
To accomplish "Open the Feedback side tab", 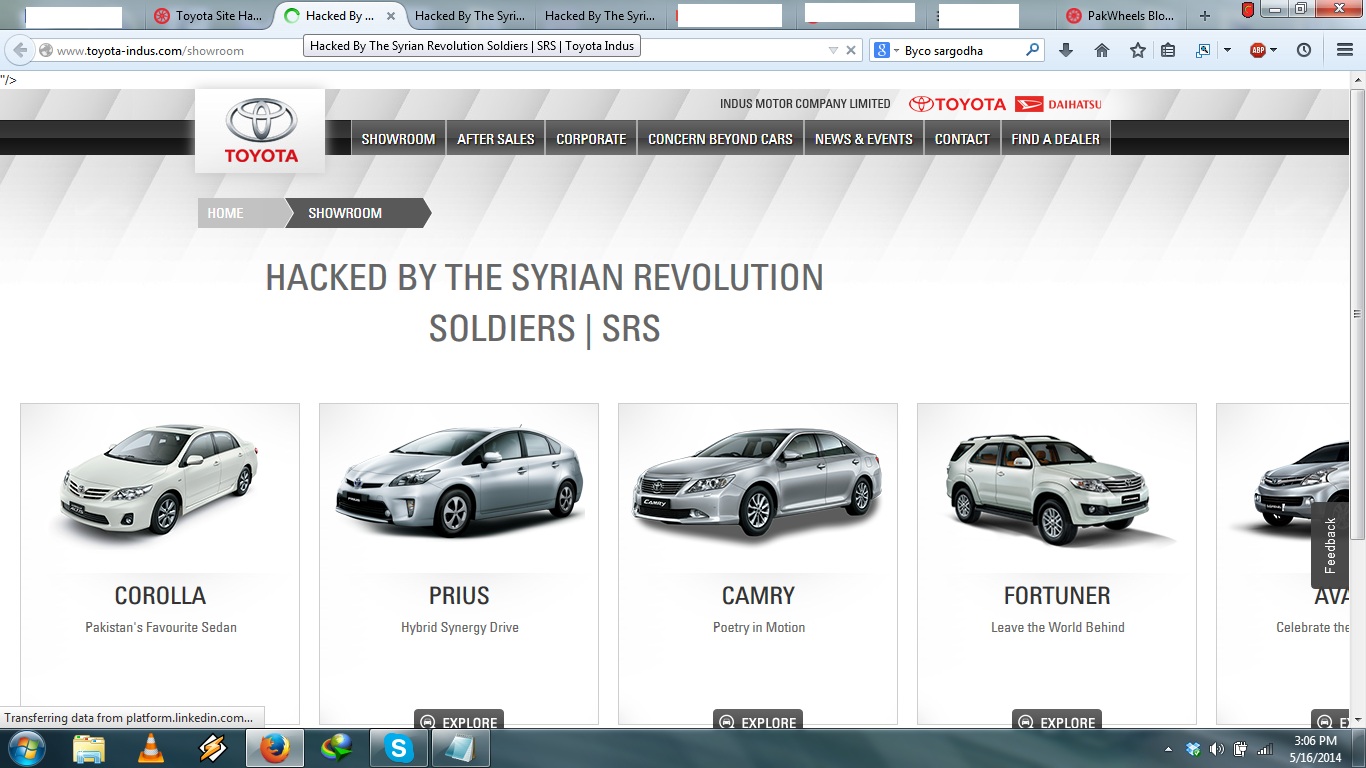I will point(1330,545).
